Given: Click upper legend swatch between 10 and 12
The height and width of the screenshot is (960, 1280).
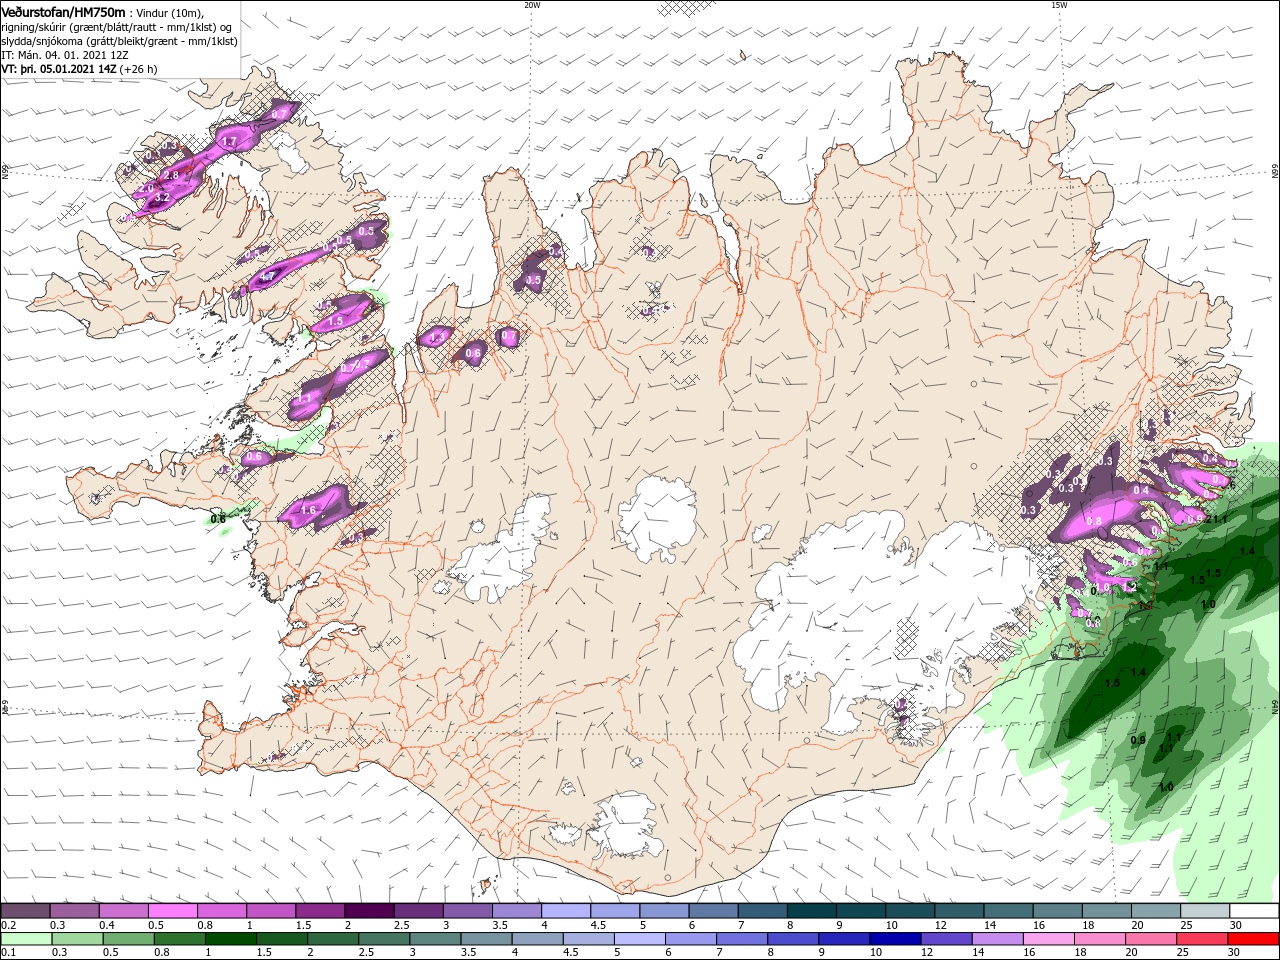Looking at the screenshot, I should (x=909, y=910).
